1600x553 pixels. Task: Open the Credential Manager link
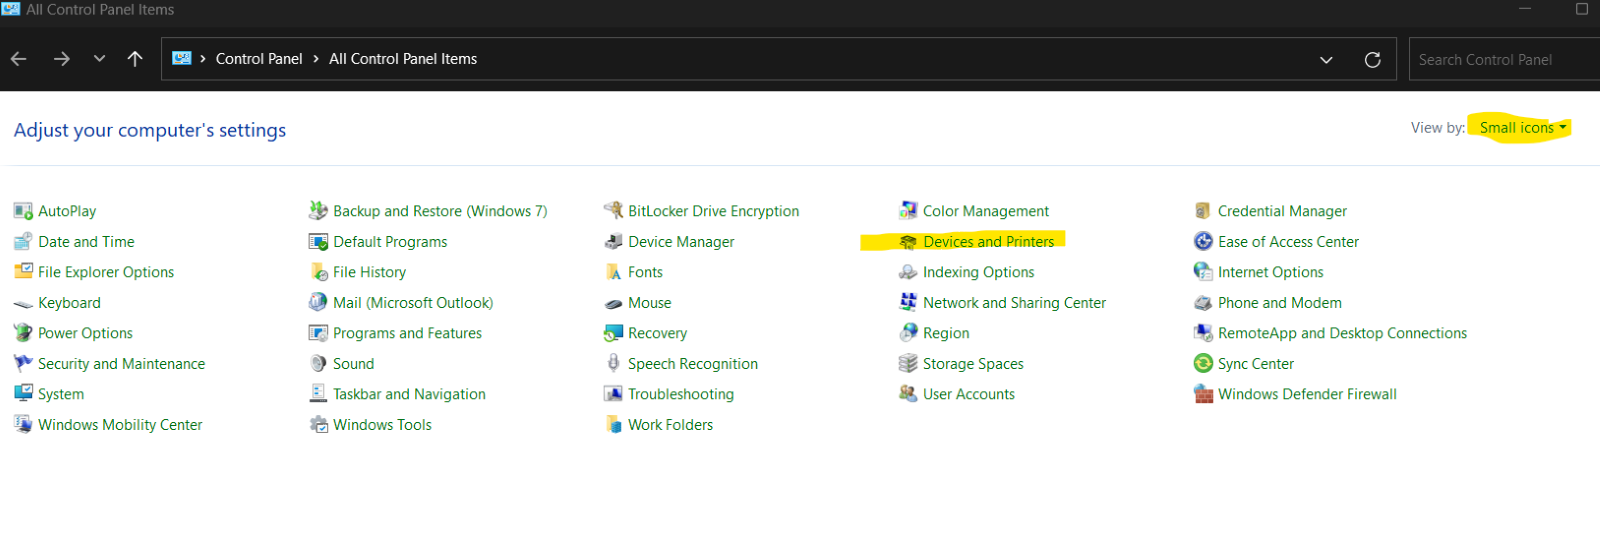point(1282,211)
